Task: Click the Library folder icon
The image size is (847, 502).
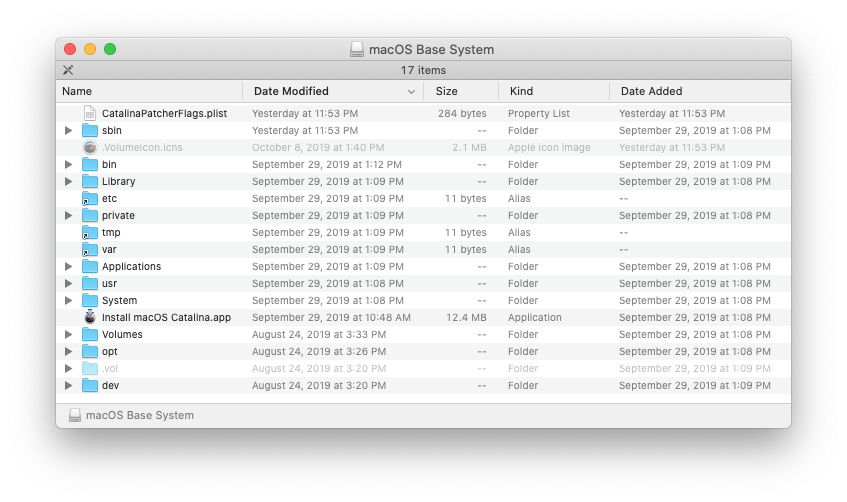Action: (90, 182)
